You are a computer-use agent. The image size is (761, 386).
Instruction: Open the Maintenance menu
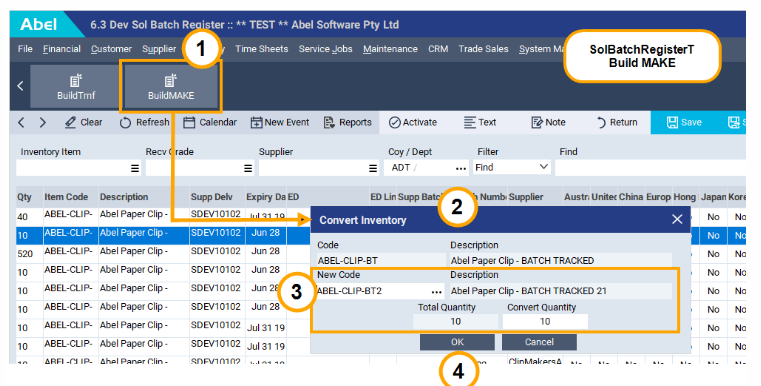pos(390,49)
